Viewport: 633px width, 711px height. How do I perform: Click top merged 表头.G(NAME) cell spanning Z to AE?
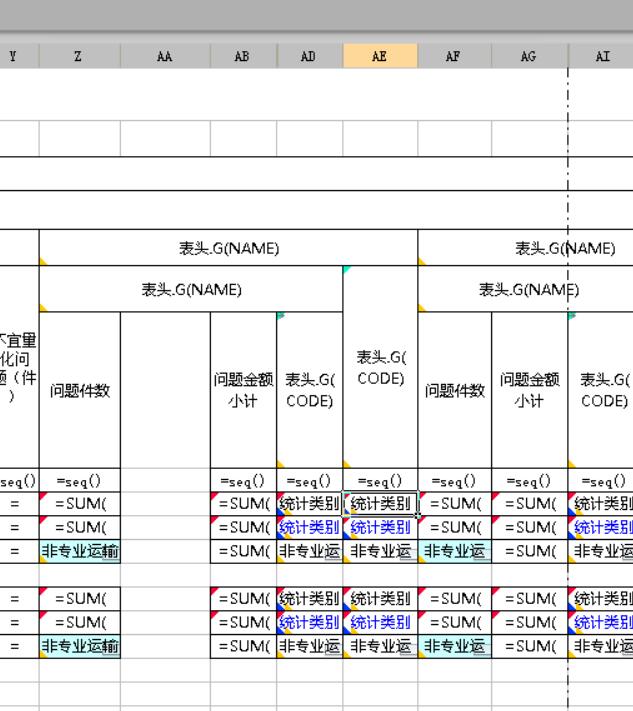pos(229,248)
